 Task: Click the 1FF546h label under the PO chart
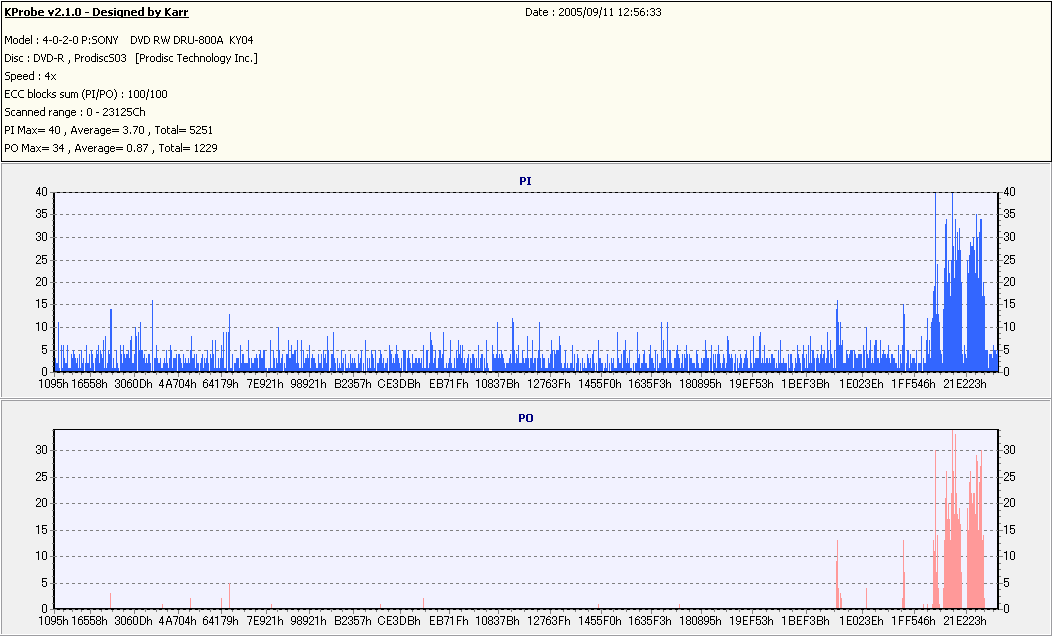point(913,621)
